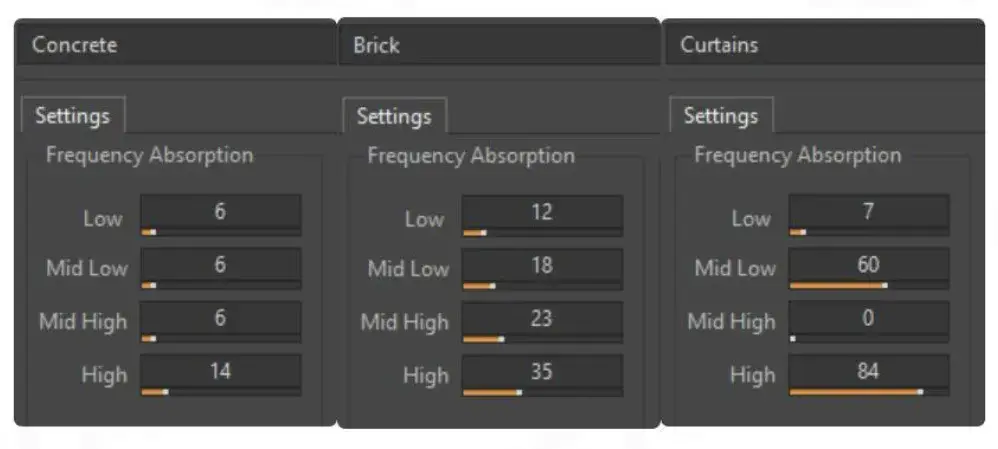Select the Curtains title bar
The image size is (998, 449).
tap(825, 45)
